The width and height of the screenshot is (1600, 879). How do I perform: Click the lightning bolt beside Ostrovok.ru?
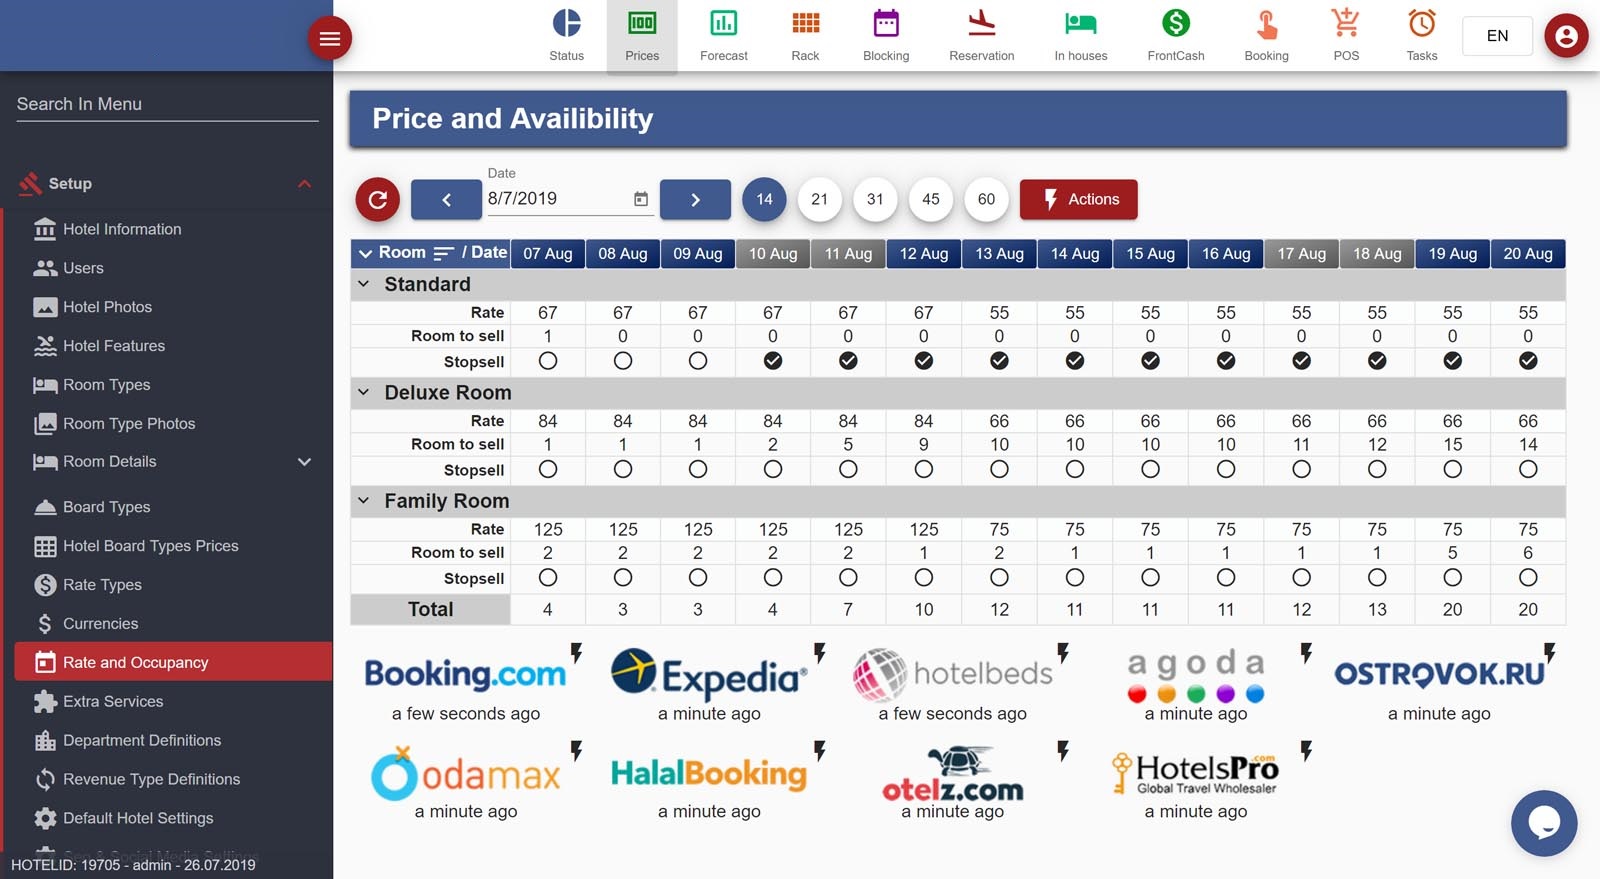click(1549, 653)
